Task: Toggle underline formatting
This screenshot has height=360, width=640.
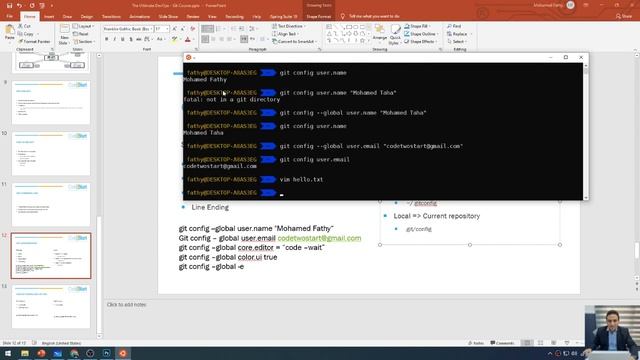Action: click(x=122, y=40)
